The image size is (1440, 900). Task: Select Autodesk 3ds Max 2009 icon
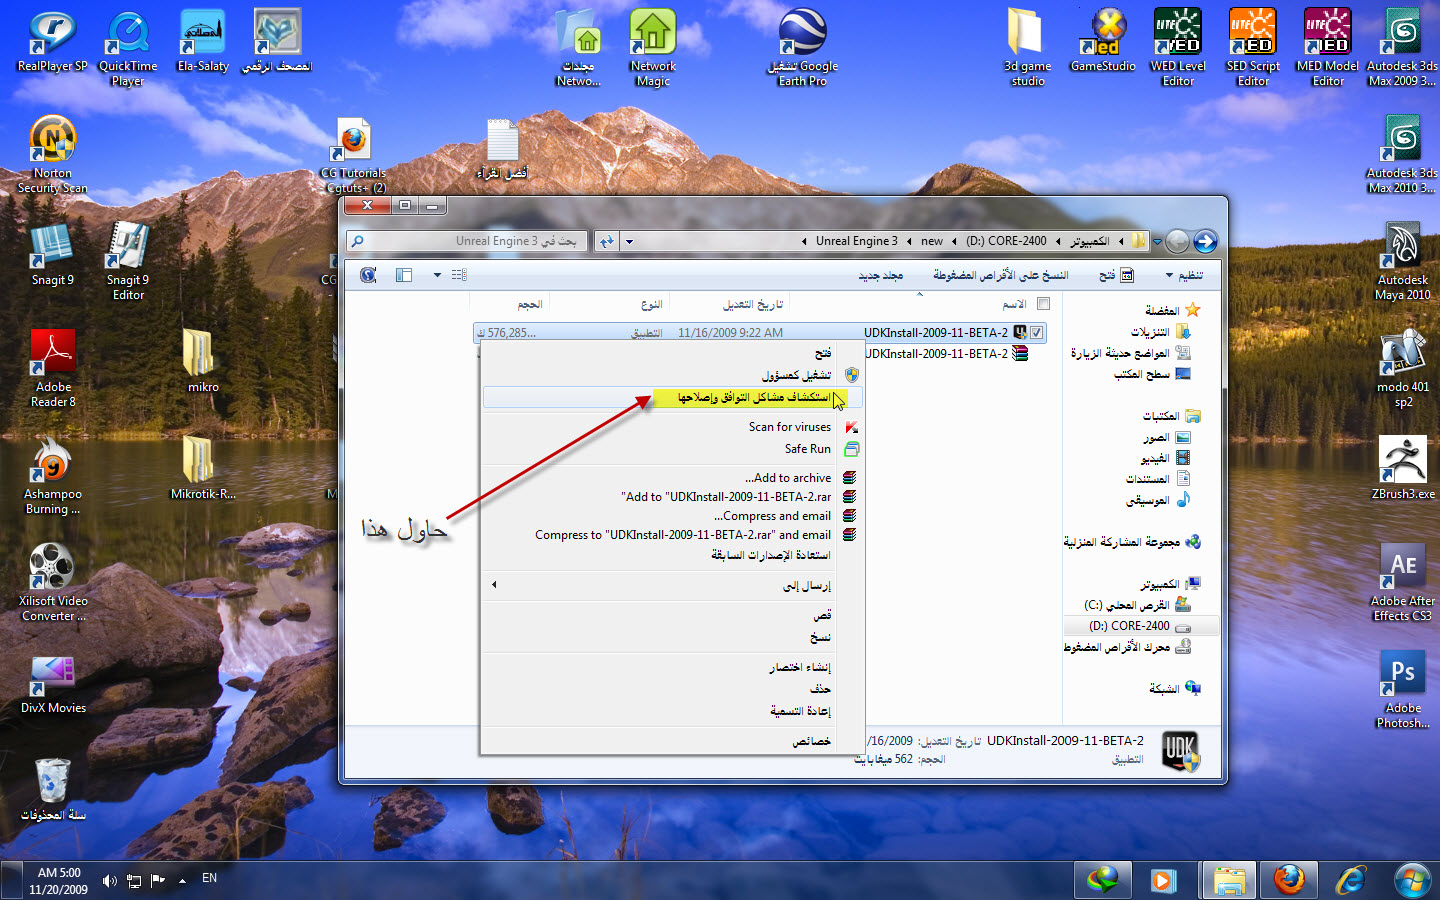(1403, 48)
